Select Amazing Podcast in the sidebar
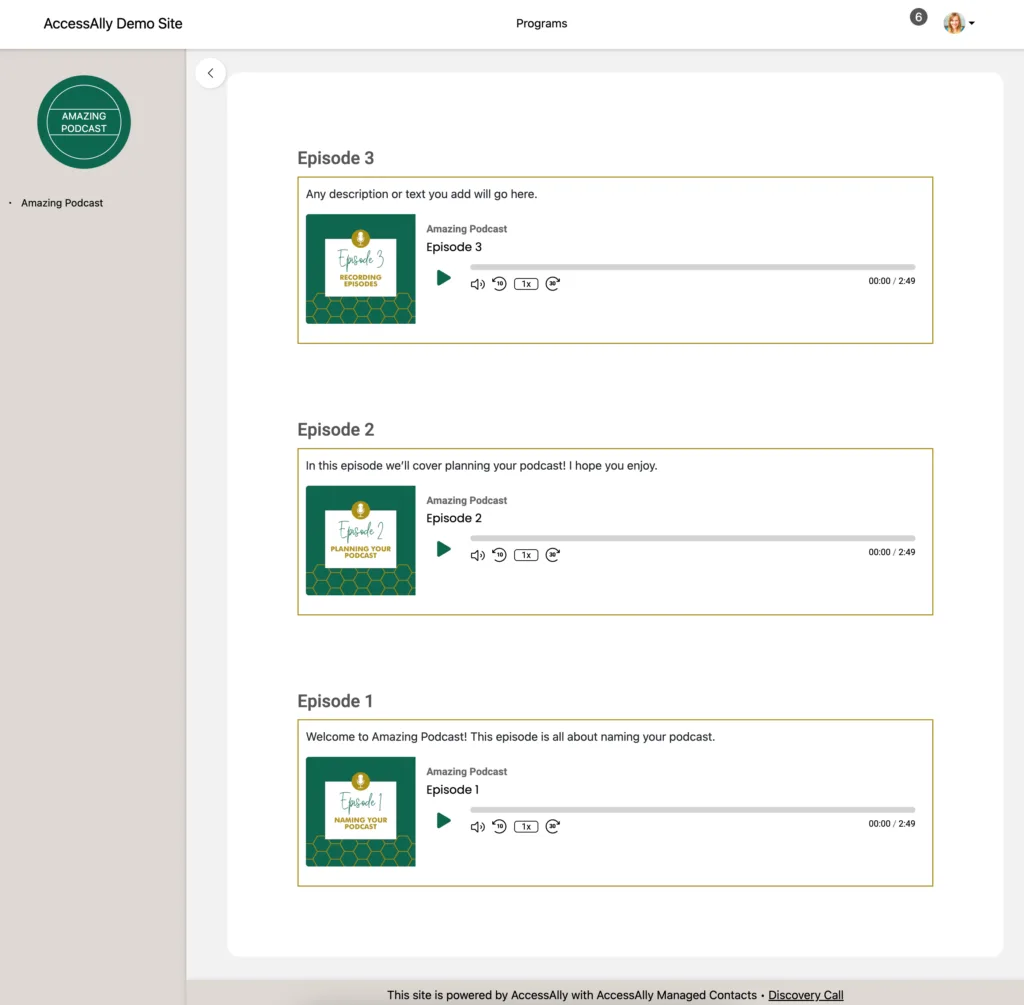 coord(62,203)
